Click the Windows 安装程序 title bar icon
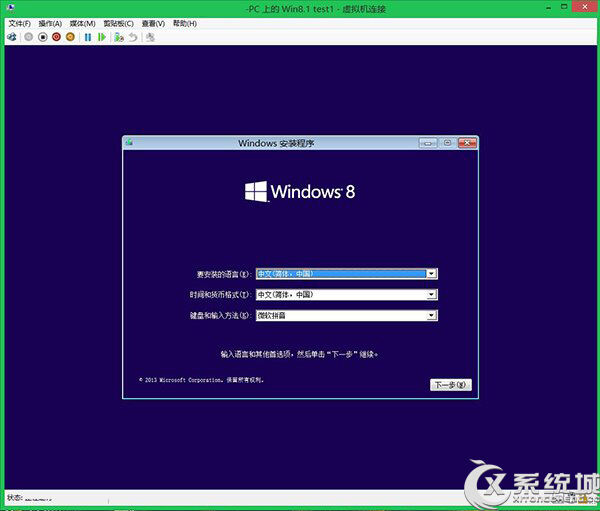Viewport: 600px width, 511px height. (129, 142)
